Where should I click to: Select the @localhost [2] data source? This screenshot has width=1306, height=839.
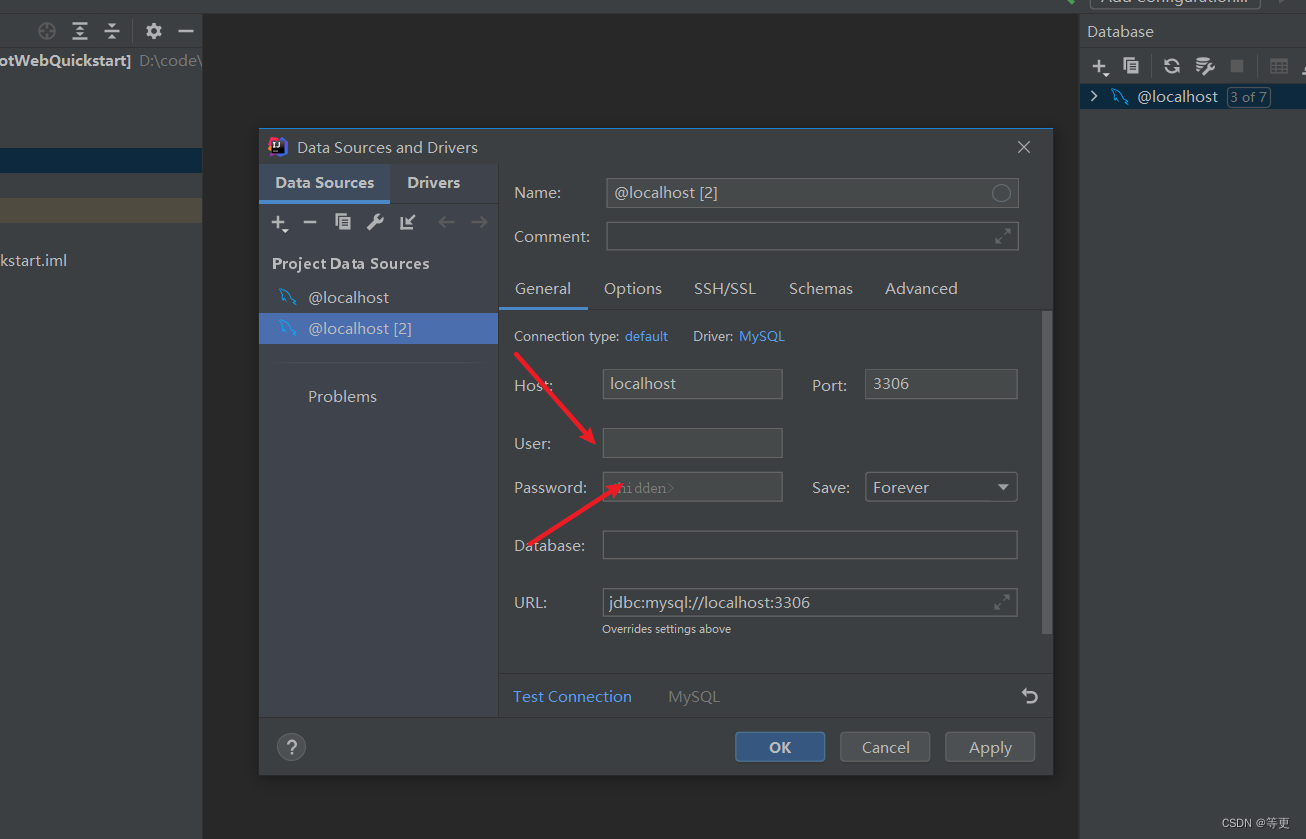(x=378, y=328)
